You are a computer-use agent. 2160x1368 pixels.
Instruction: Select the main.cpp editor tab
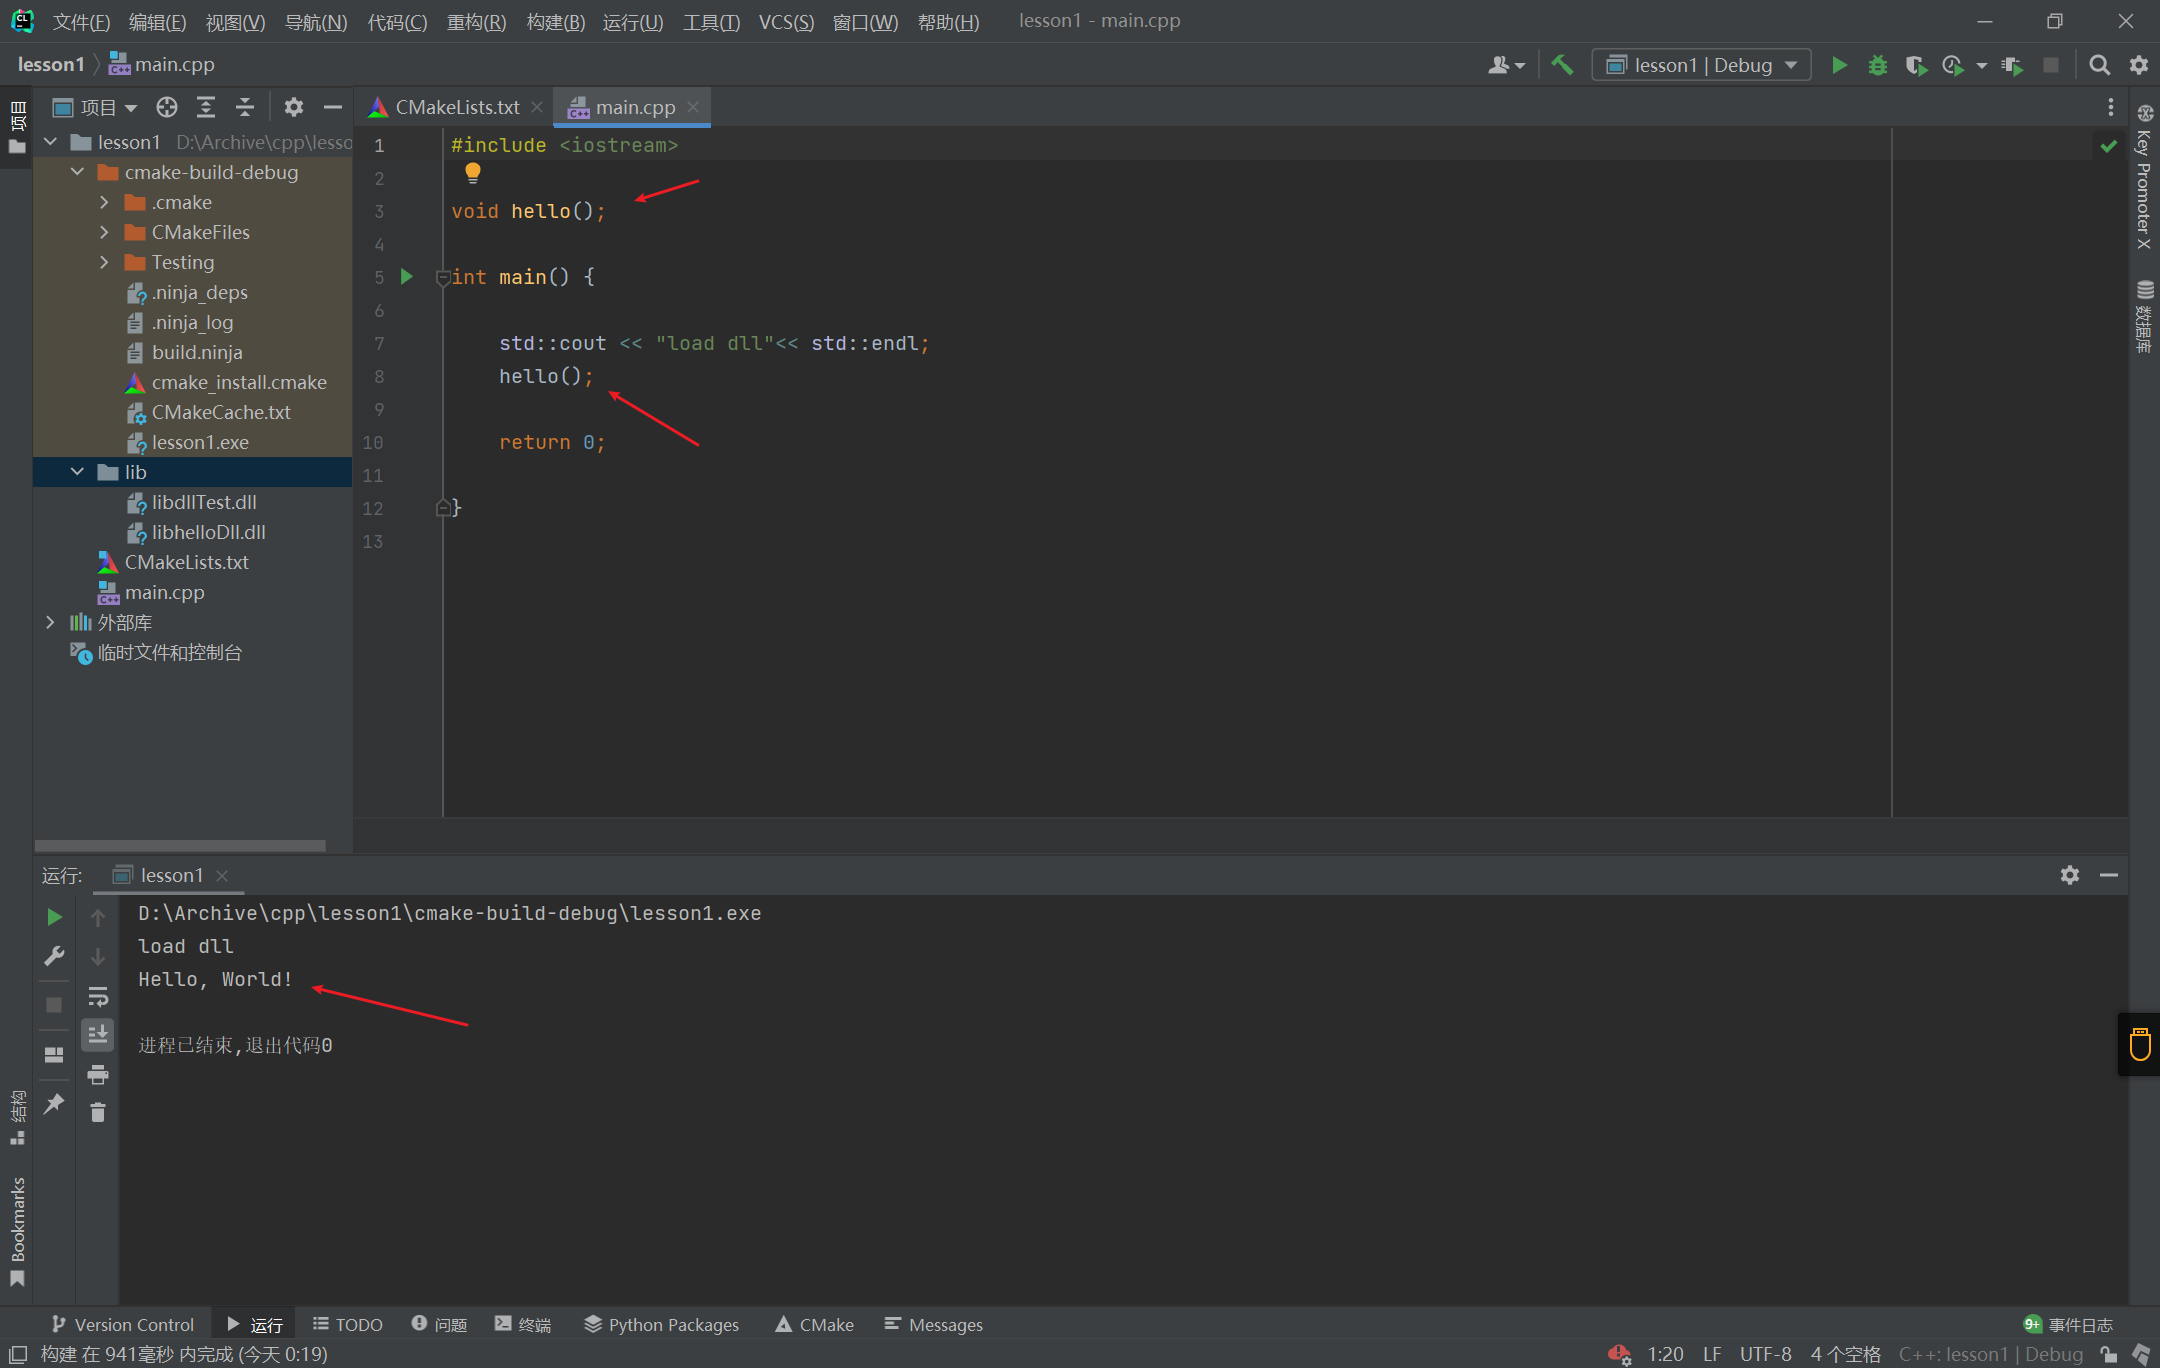[633, 107]
